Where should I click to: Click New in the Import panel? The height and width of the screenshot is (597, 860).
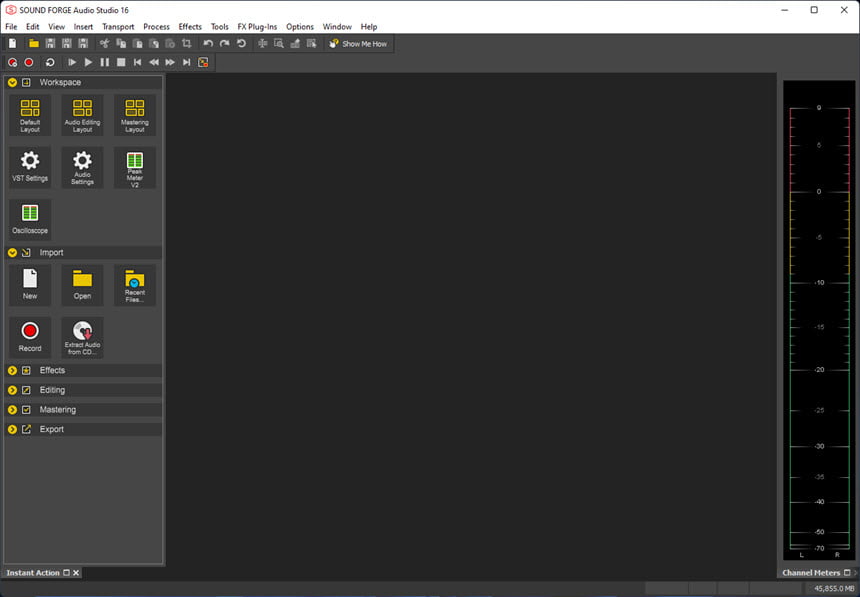click(x=30, y=285)
